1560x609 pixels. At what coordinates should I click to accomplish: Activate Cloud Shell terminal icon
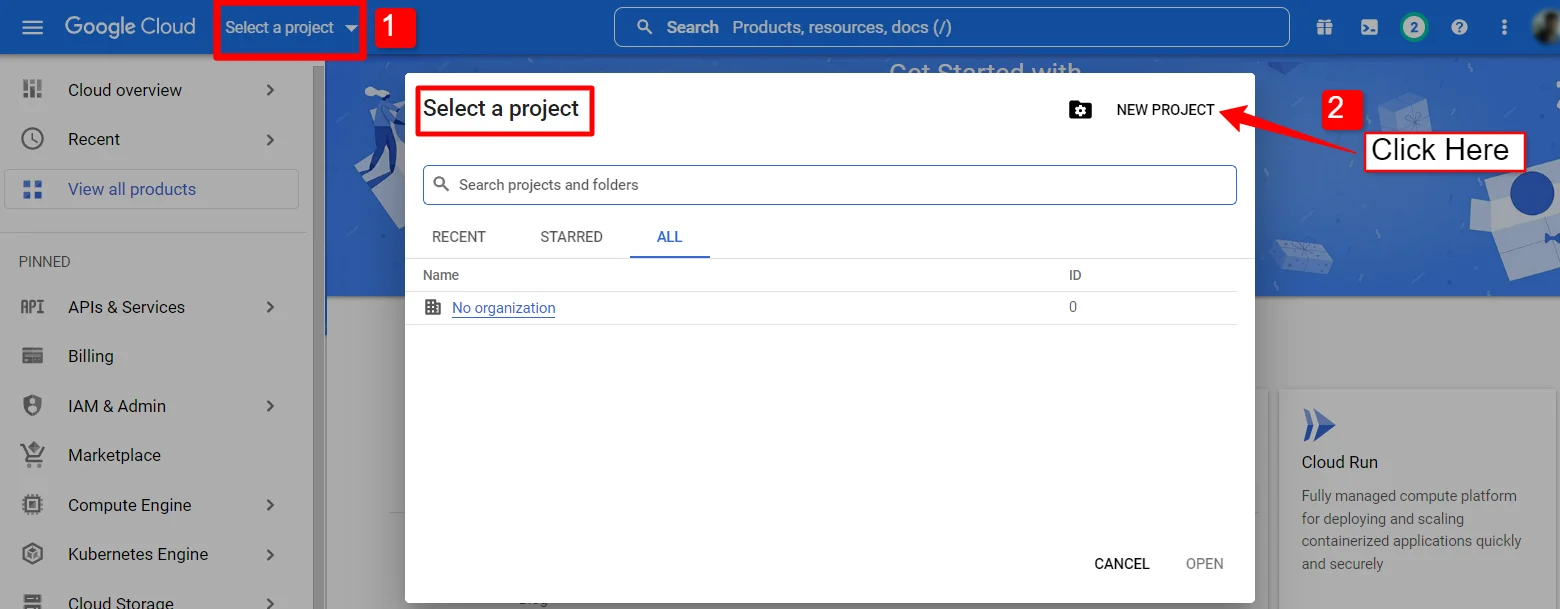coord(1369,27)
